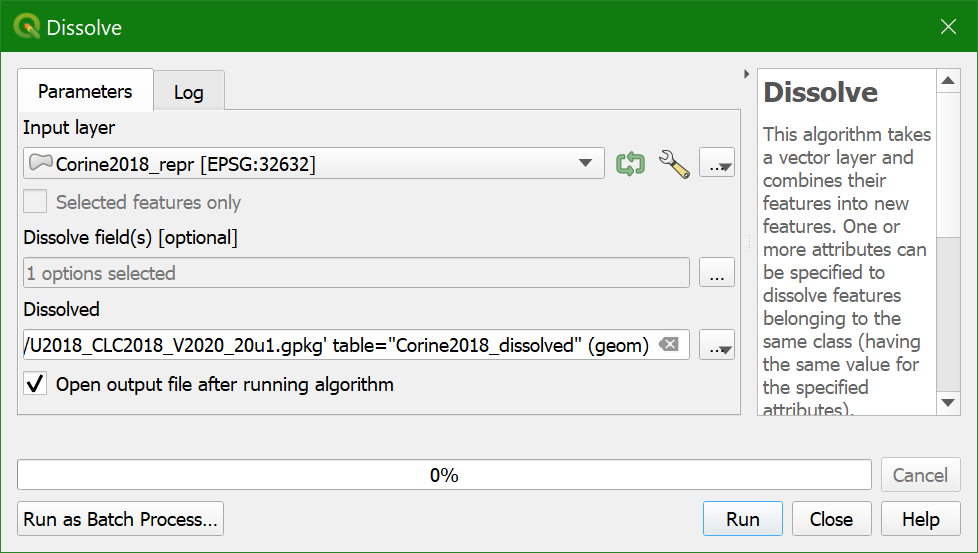Close the Dissolve dialog with X

948,27
